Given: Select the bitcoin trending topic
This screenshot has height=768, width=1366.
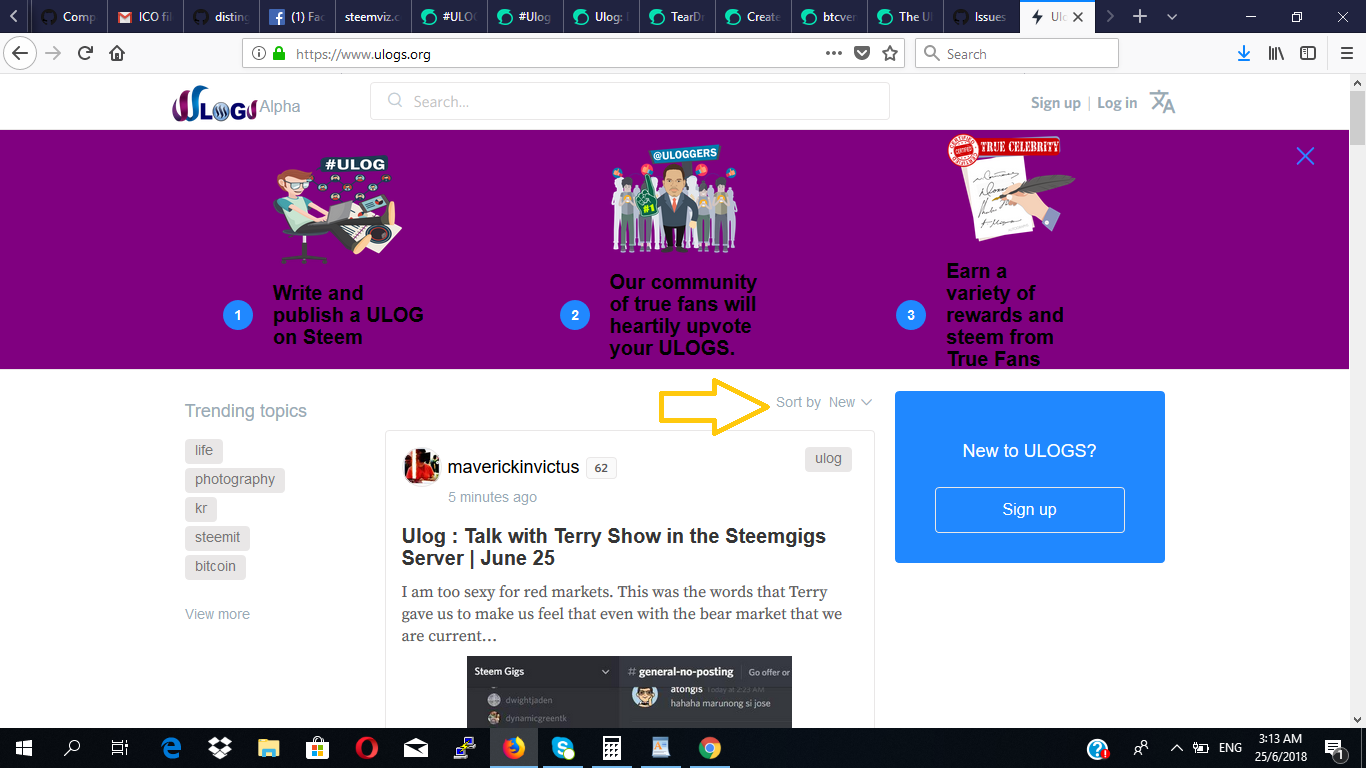Looking at the screenshot, I should 215,567.
